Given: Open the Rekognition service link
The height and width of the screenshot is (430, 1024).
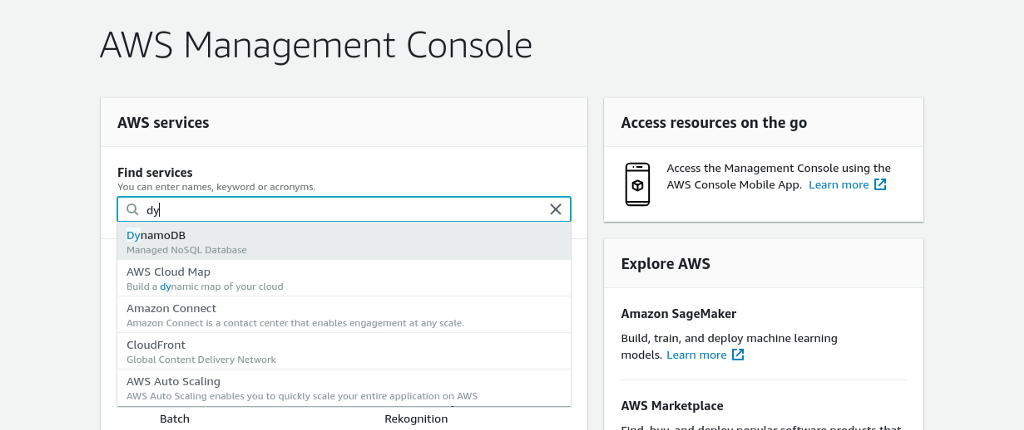Looking at the screenshot, I should pyautogui.click(x=416, y=419).
